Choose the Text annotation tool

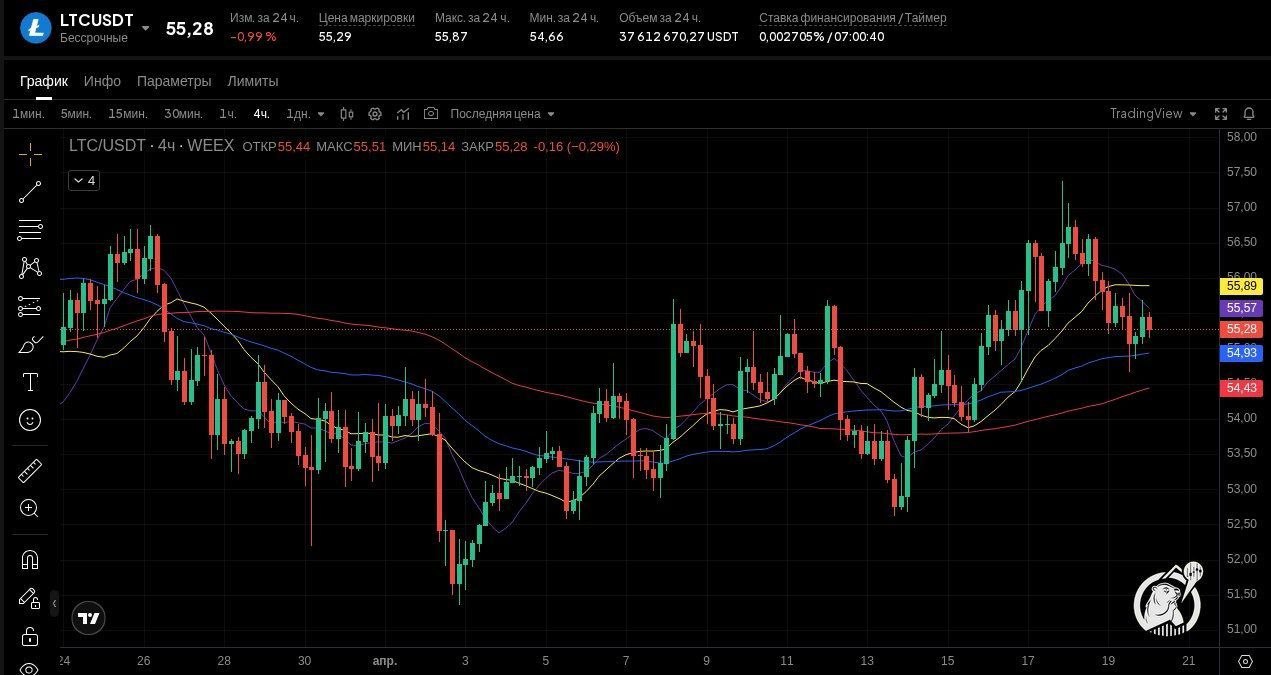[x=30, y=382]
